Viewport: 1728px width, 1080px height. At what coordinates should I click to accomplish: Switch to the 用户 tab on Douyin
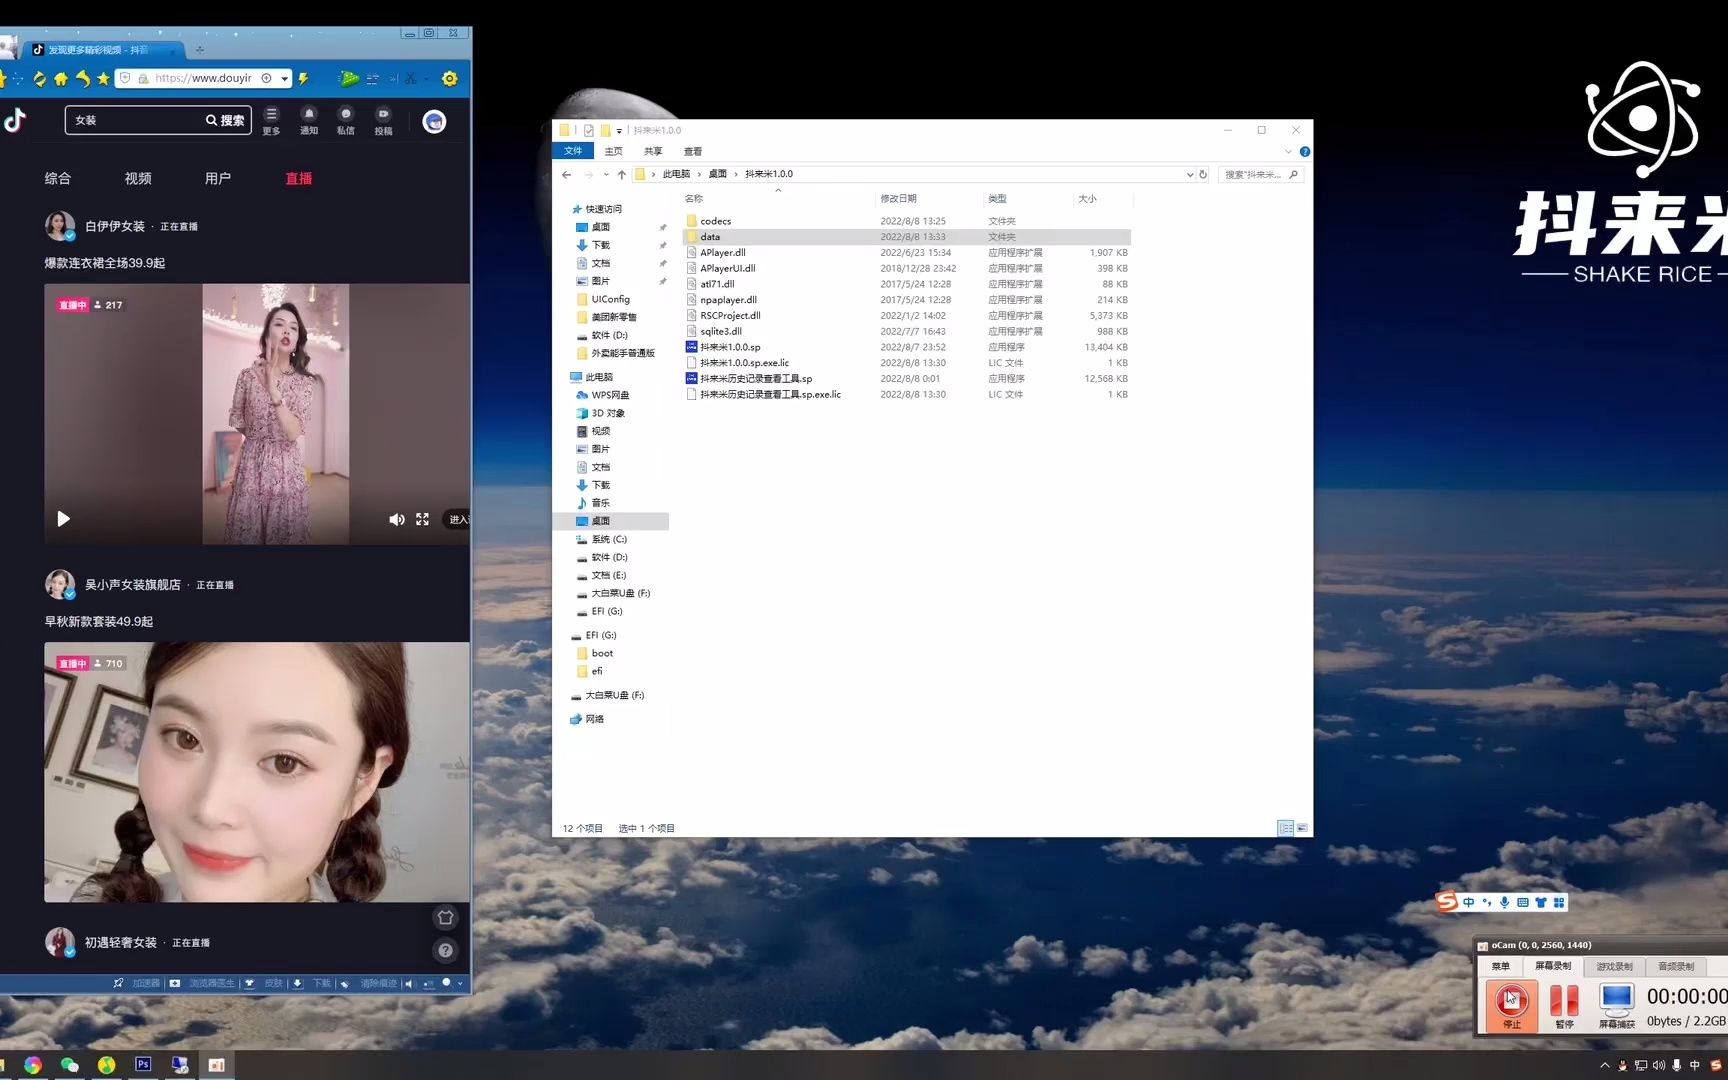[218, 178]
